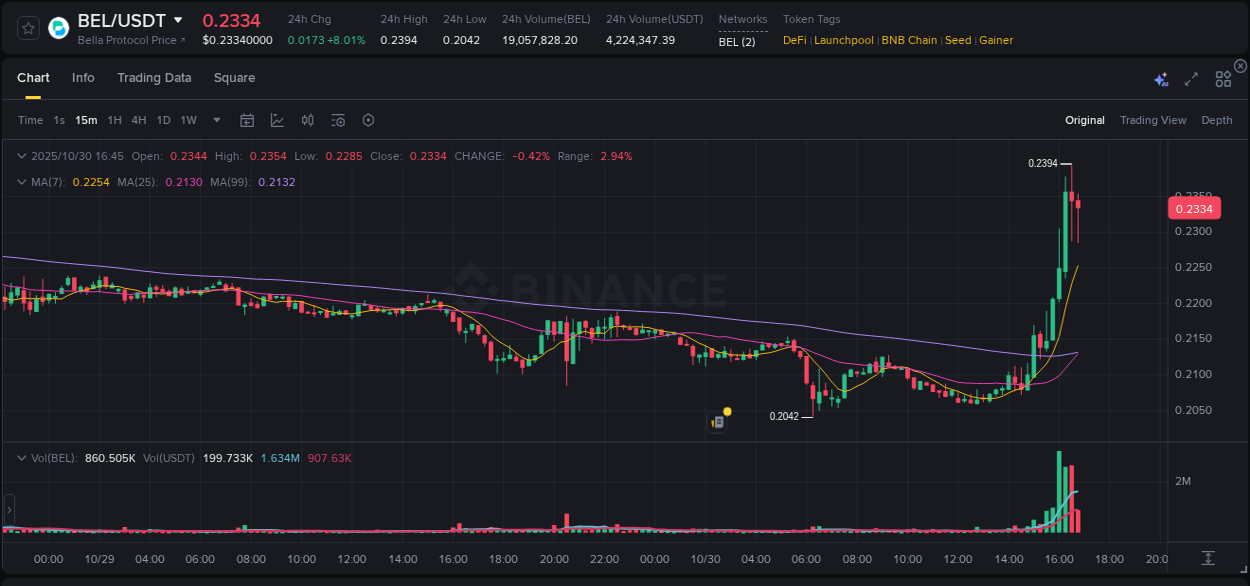Select the 1H timeframe
Image resolution: width=1250 pixels, height=586 pixels.
[x=115, y=119]
